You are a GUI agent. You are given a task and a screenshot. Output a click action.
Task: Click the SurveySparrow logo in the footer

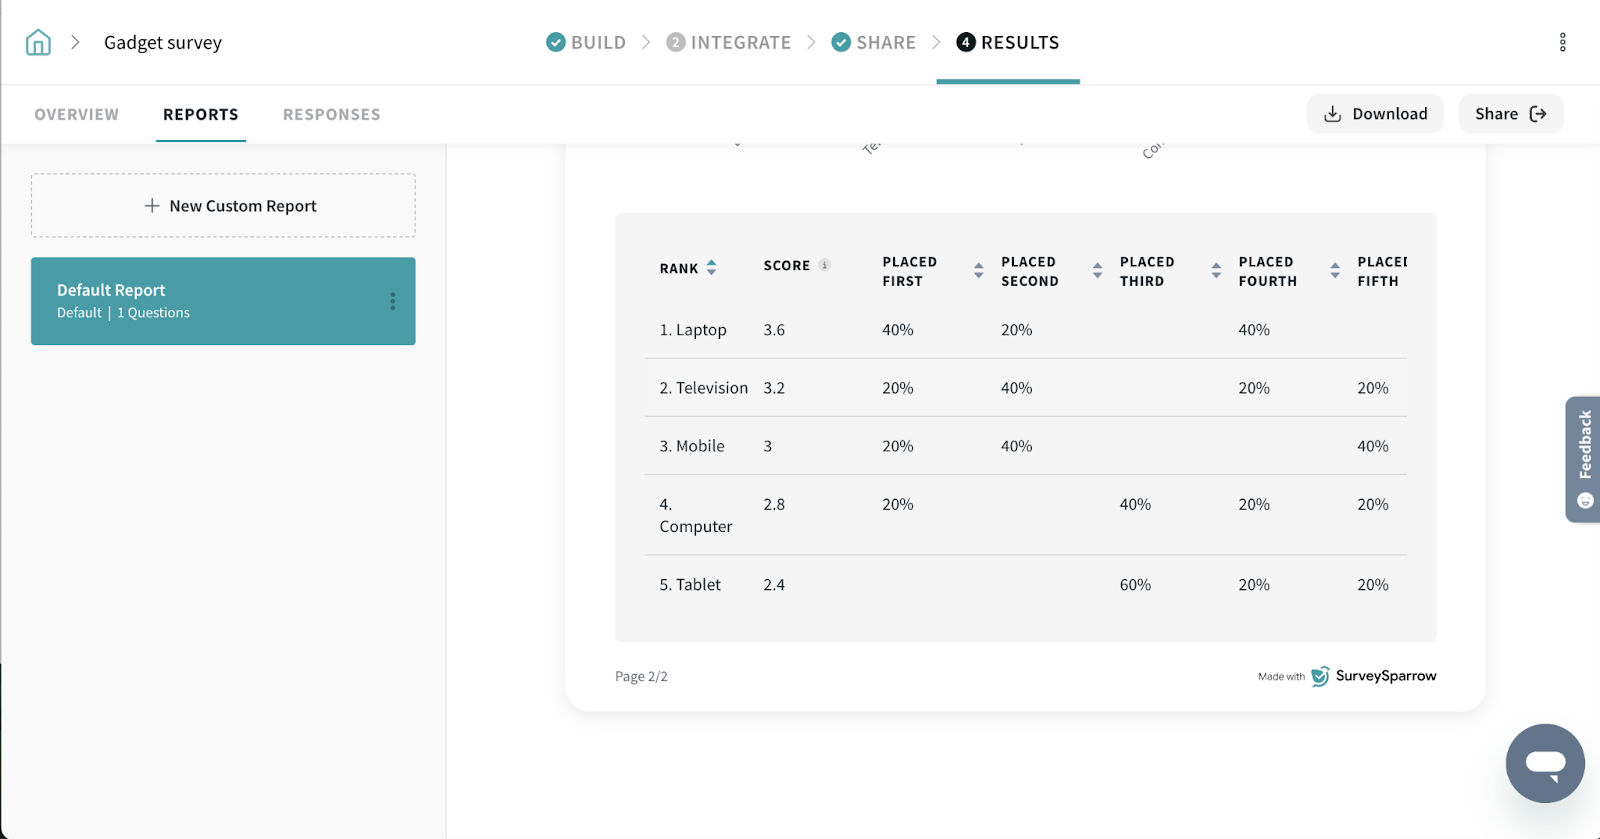point(1375,676)
